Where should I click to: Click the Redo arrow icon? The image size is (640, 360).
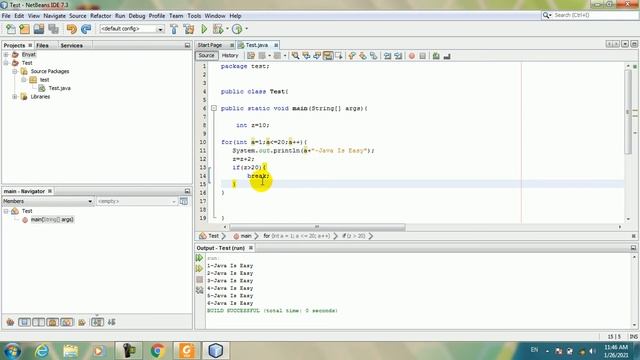click(x=86, y=29)
